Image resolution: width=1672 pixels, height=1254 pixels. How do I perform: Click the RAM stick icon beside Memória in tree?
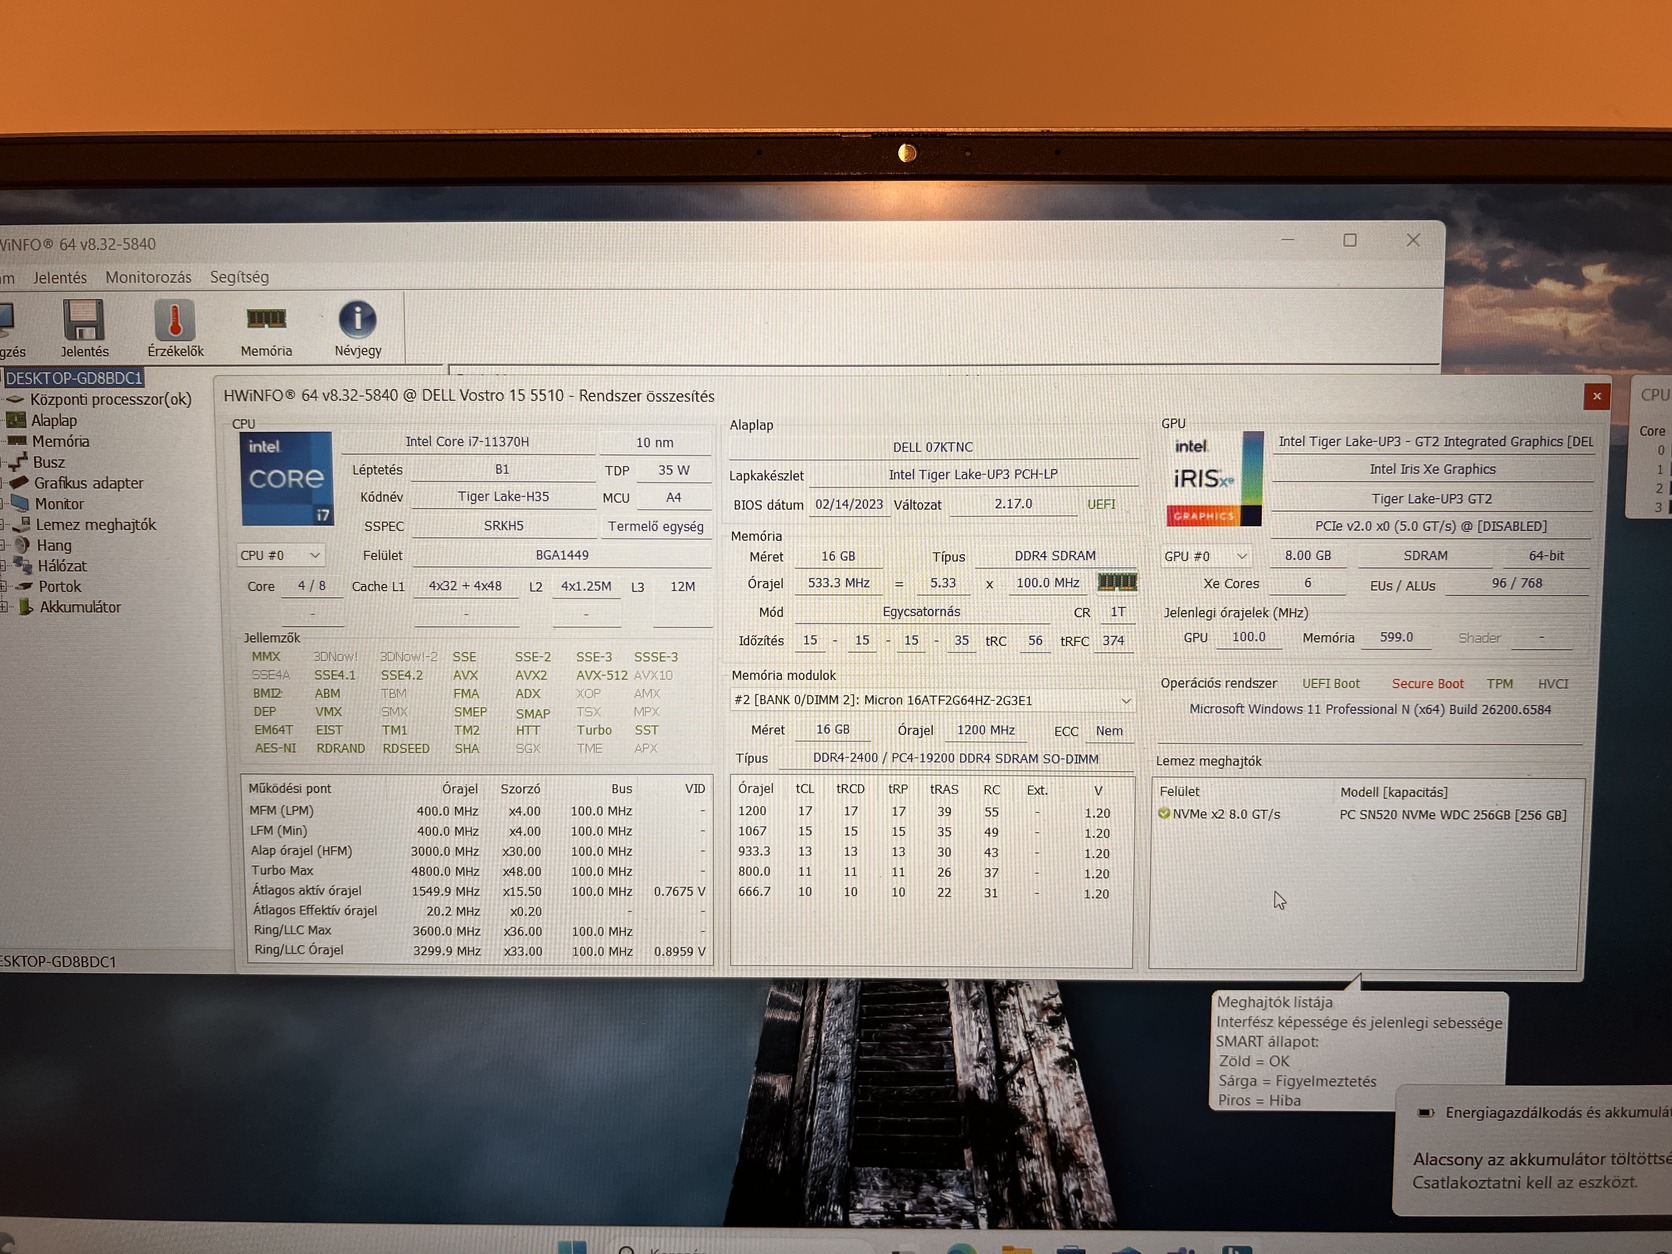pos(17,441)
